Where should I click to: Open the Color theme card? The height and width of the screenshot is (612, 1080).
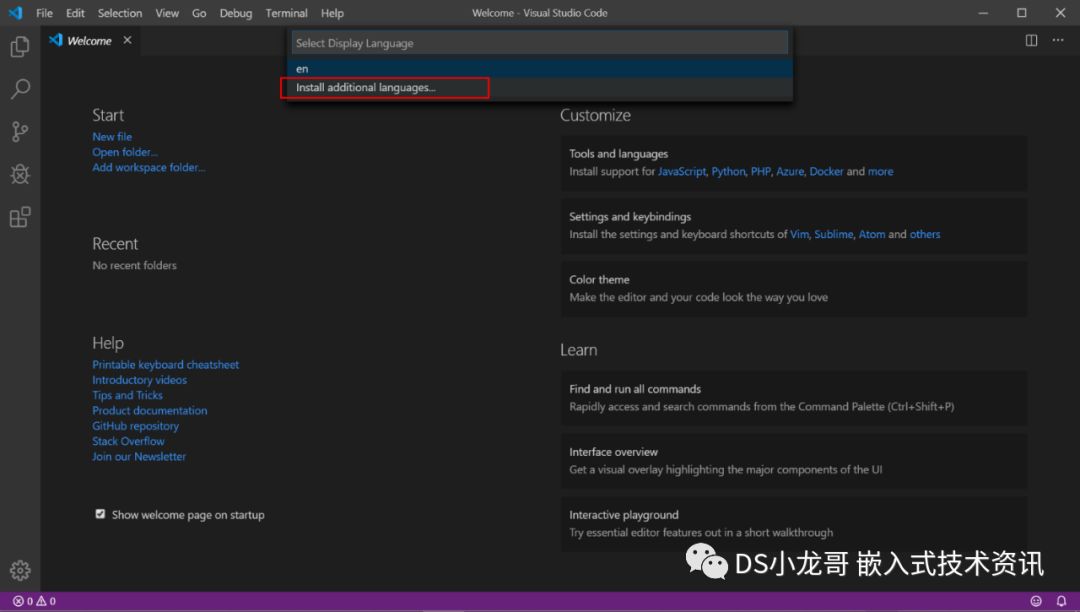[793, 288]
